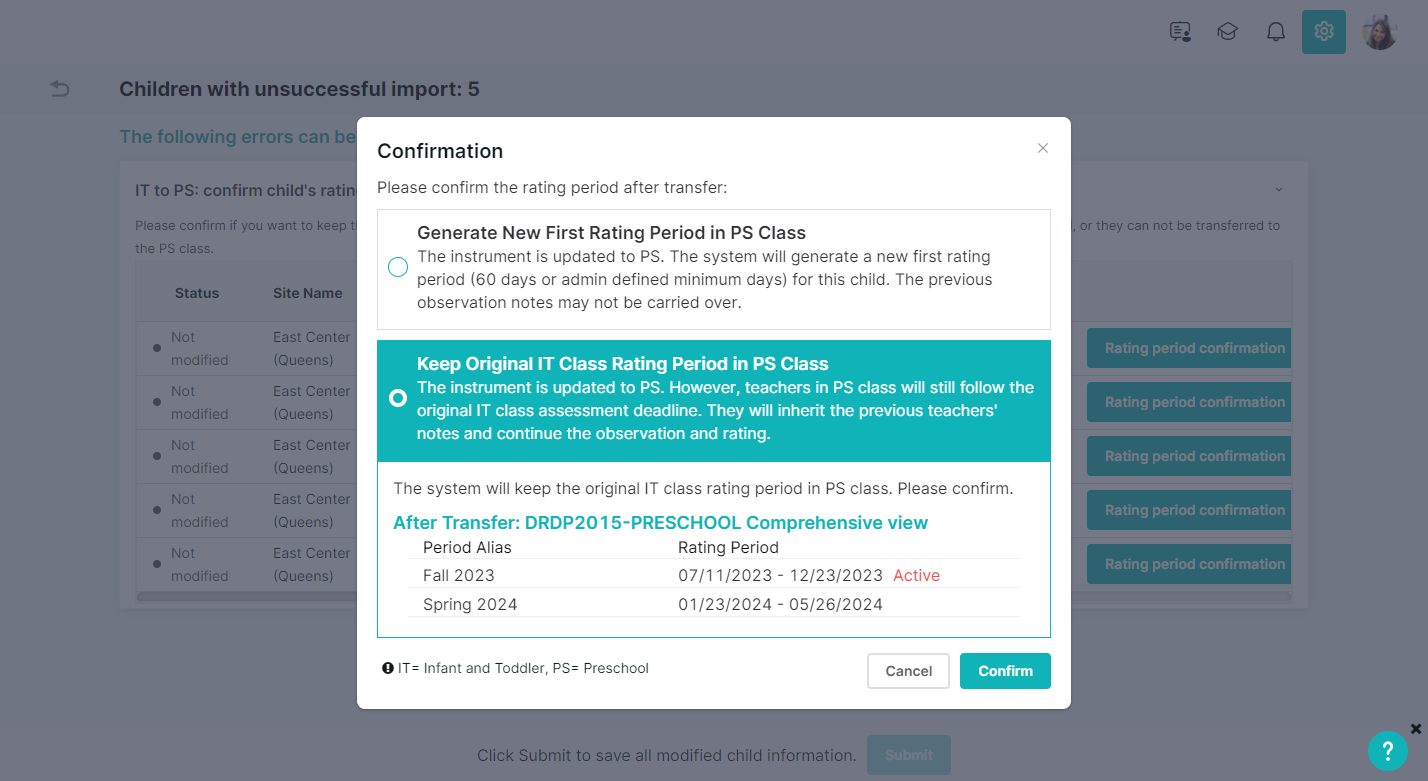Image resolution: width=1428 pixels, height=781 pixels.
Task: Go back using the undo arrow icon
Action: coord(60,89)
